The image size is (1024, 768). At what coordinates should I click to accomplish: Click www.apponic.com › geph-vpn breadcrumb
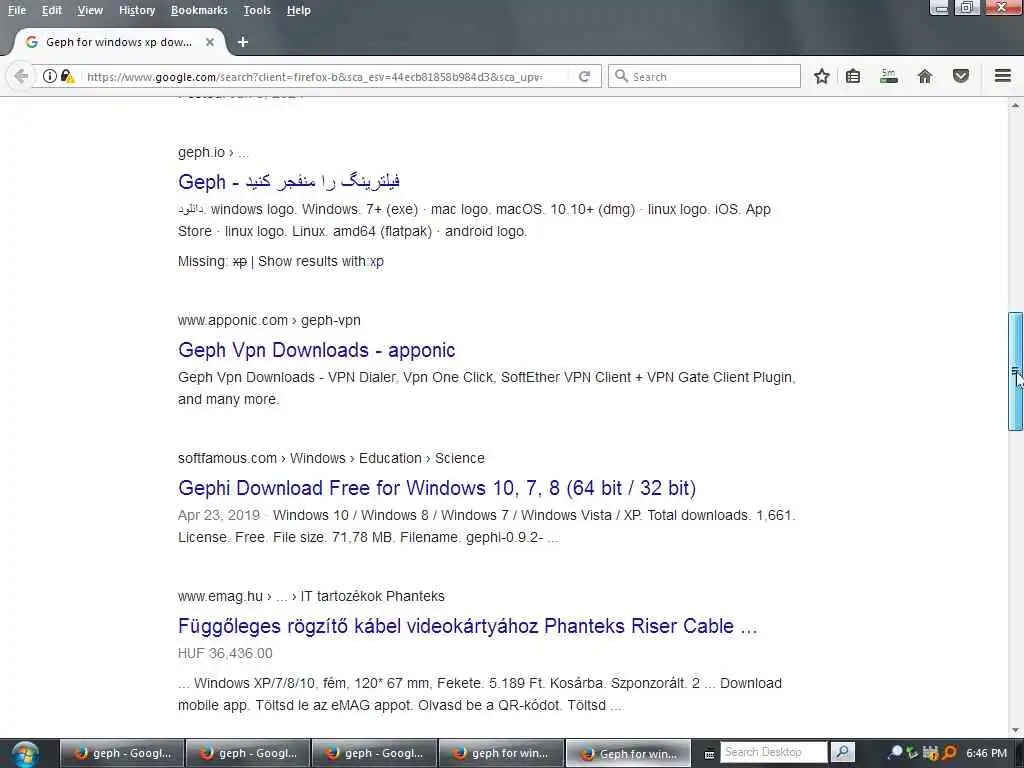pyautogui.click(x=269, y=320)
